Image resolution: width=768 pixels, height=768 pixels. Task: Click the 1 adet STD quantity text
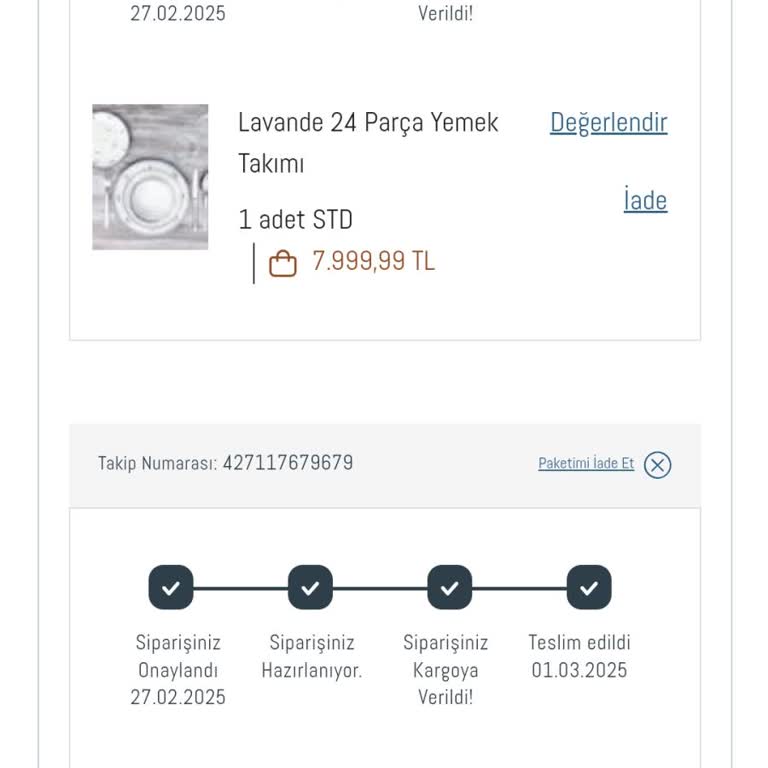click(295, 220)
